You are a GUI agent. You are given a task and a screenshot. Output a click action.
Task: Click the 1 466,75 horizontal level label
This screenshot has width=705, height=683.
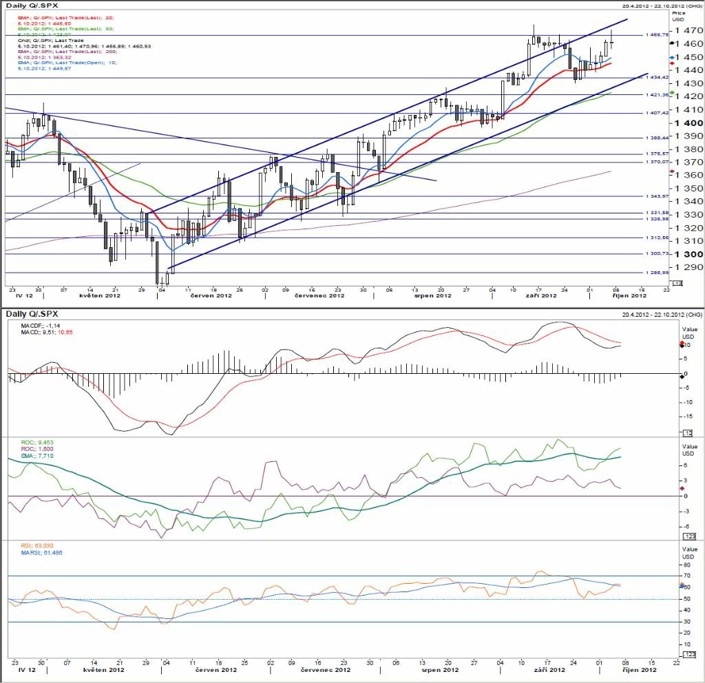pos(657,34)
